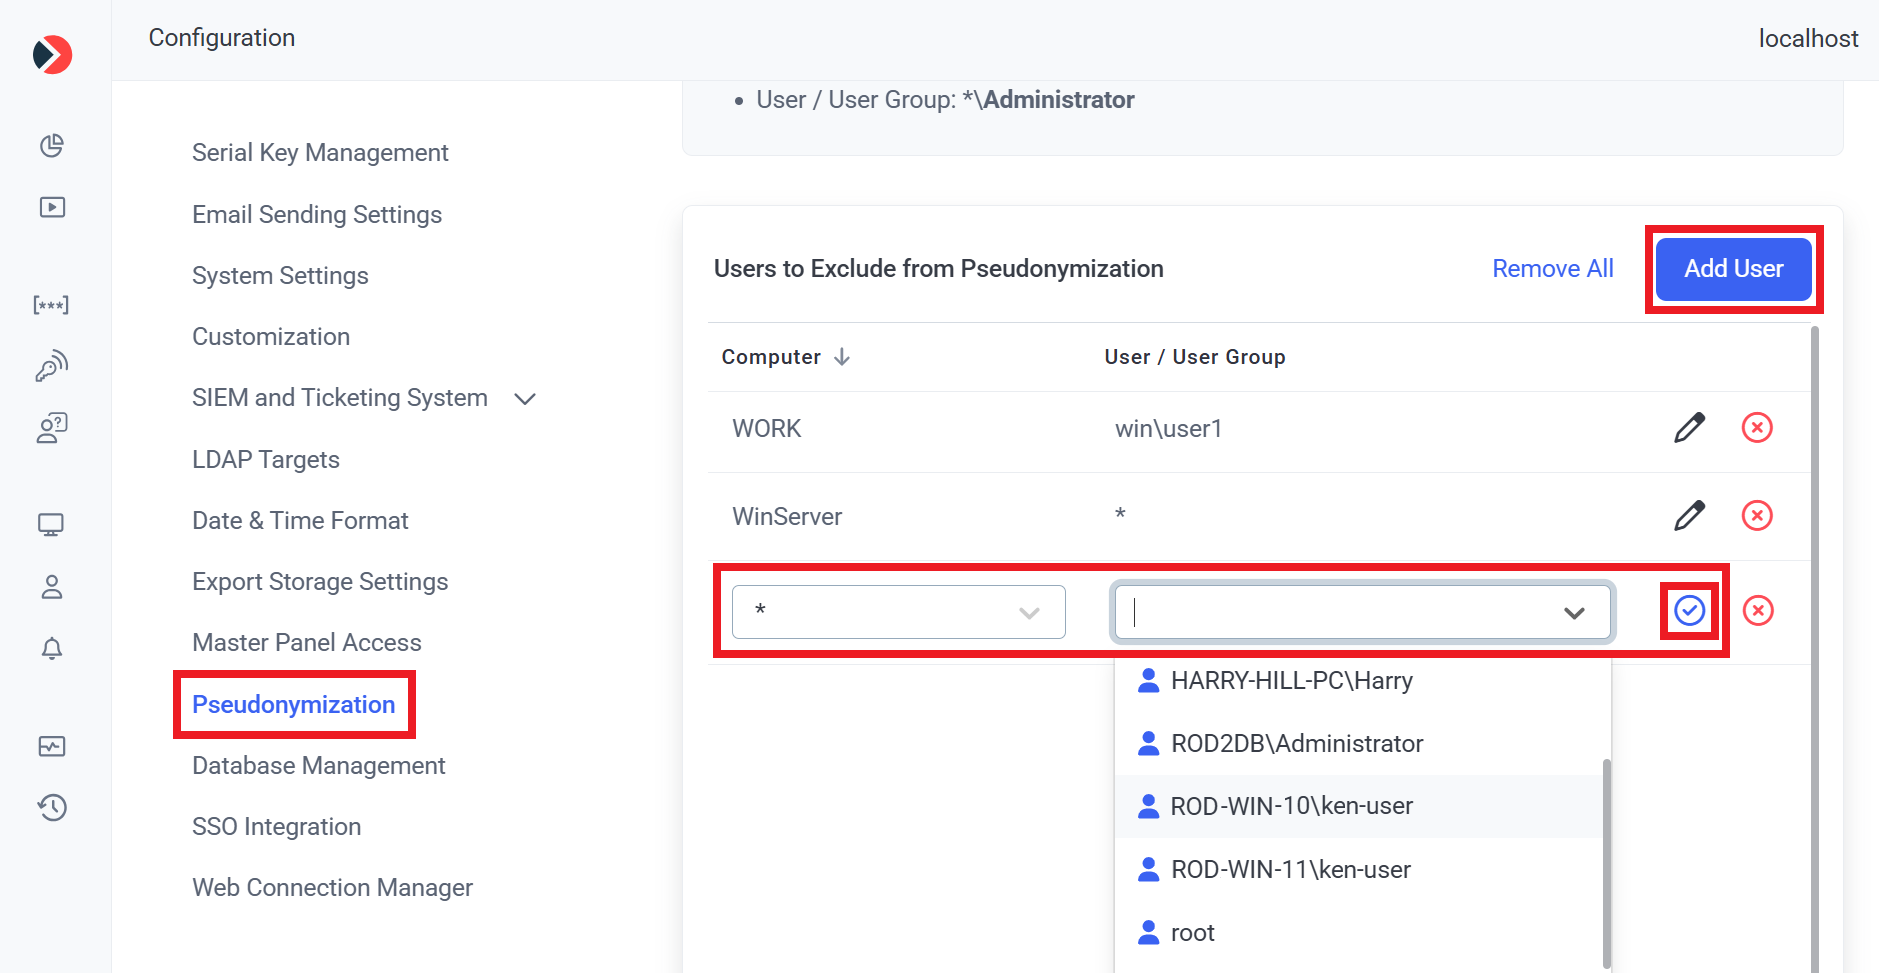Open the dashboard pie chart sidebar icon
Screen dimensions: 1879x973
[x=52, y=146]
